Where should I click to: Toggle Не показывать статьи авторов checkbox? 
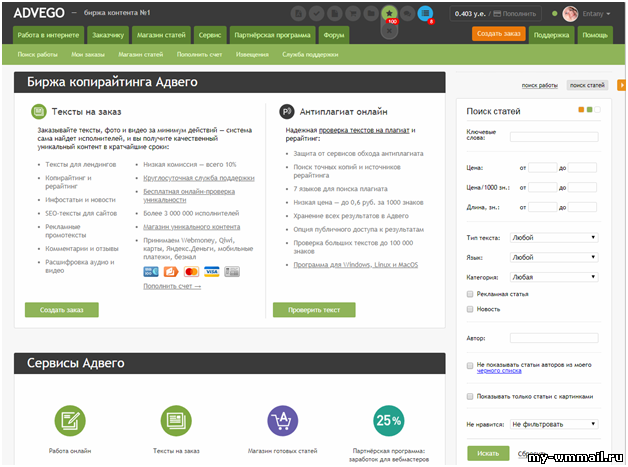(470, 365)
